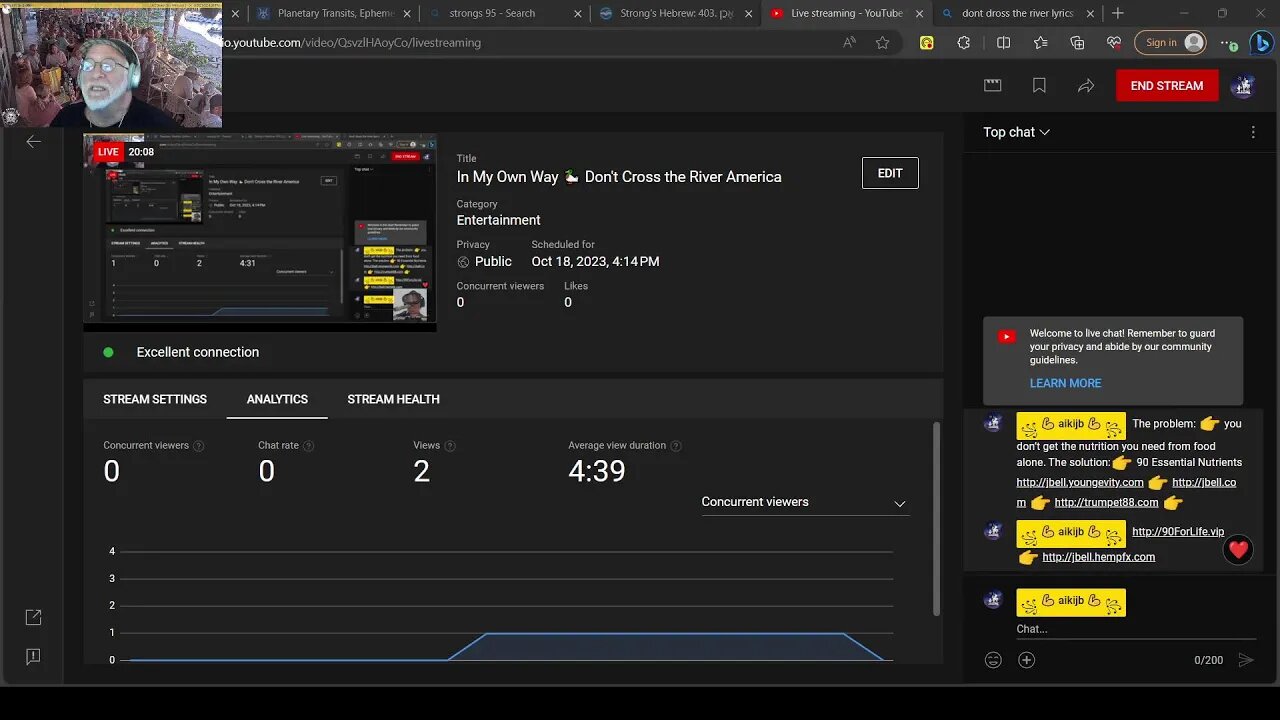Select the Live streaming - YouTube tab
Screen dimensions: 1280x720
point(846,13)
